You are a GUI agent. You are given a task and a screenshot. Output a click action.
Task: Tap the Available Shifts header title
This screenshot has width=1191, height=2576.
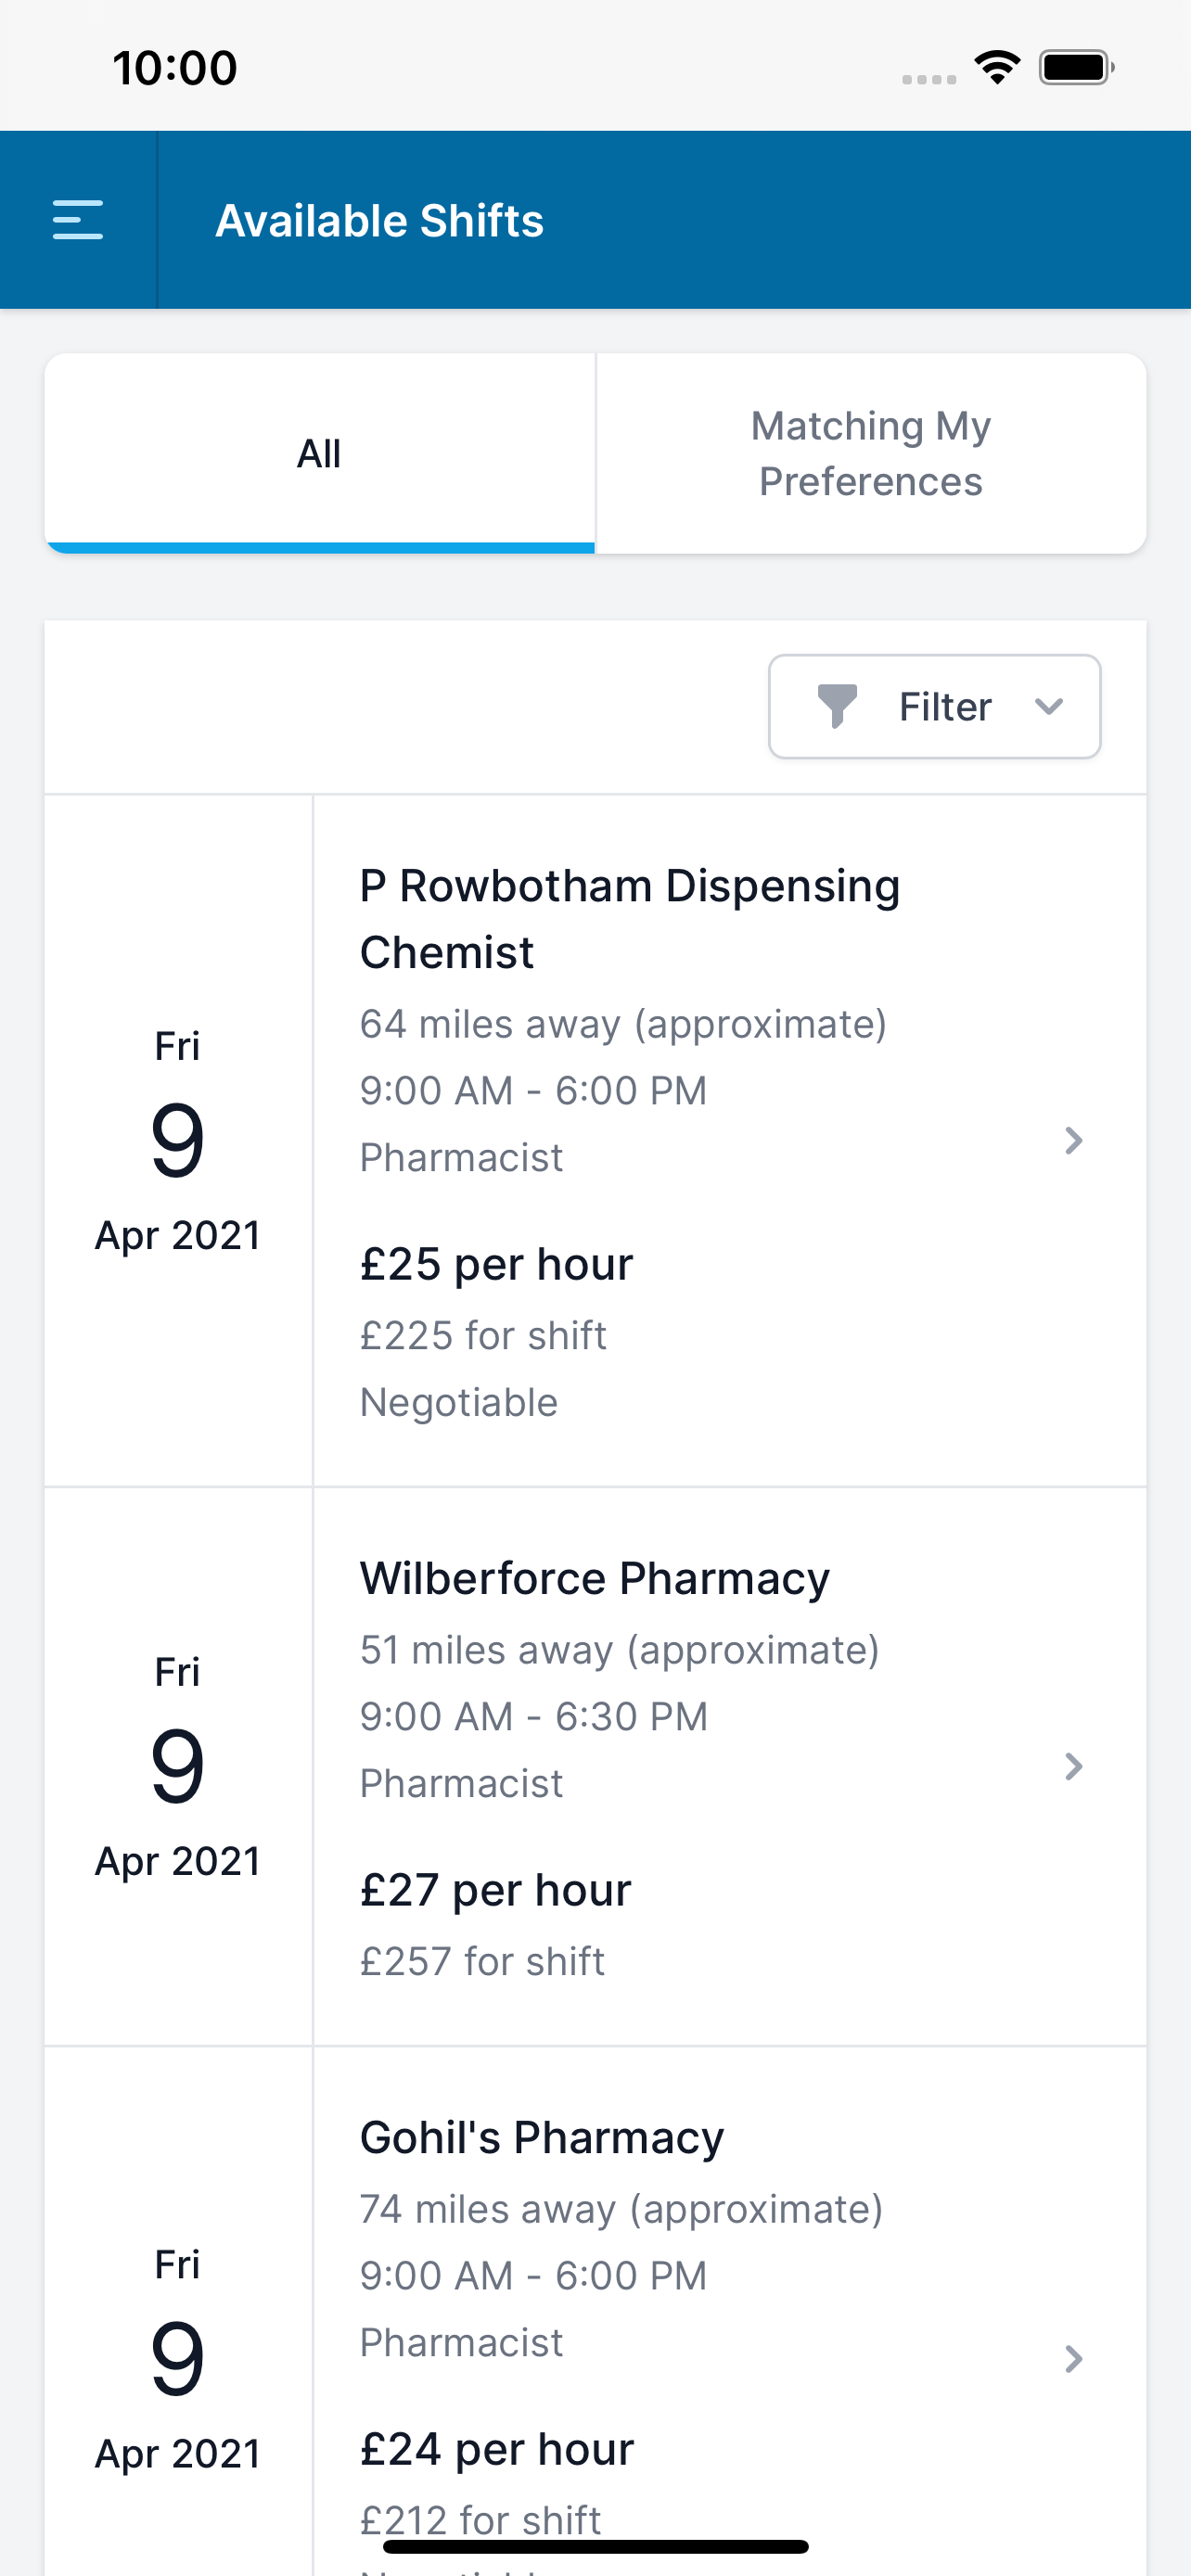click(380, 220)
